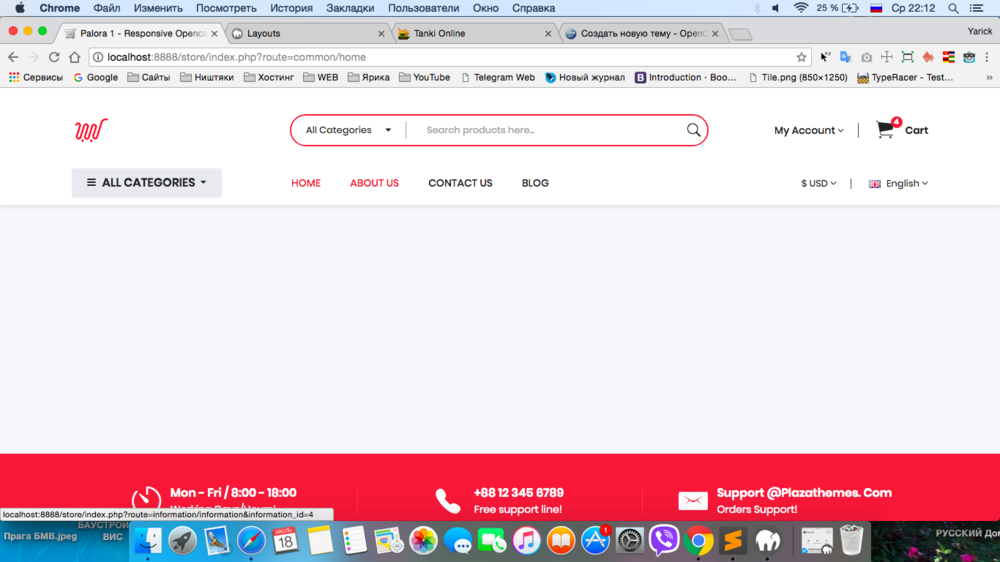Expand the All Categories search dropdown
Screen dimensions: 1000x562
click(x=348, y=130)
